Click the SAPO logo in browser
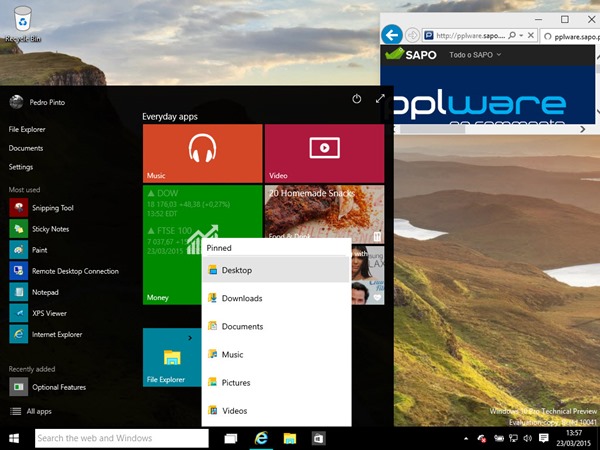The width and height of the screenshot is (600, 450). pyautogui.click(x=411, y=54)
